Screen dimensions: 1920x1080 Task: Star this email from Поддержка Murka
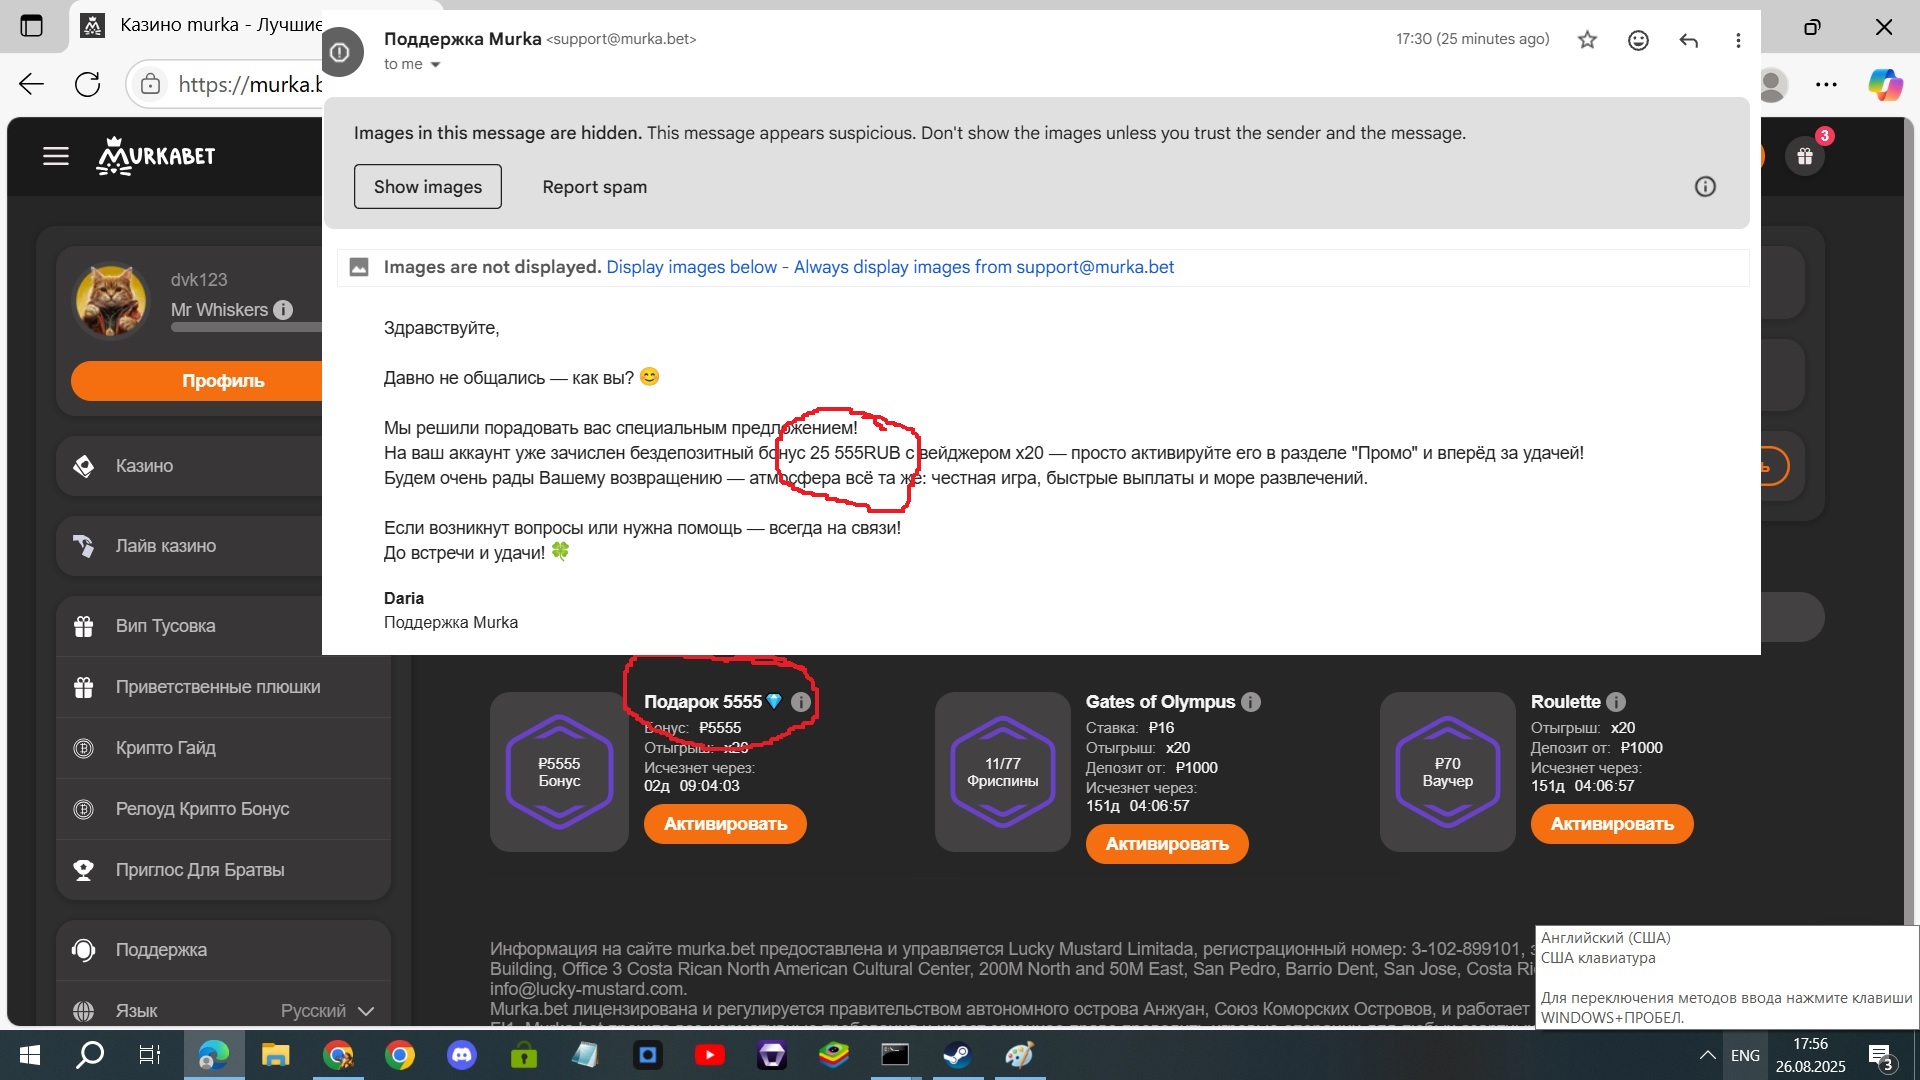click(x=1587, y=40)
